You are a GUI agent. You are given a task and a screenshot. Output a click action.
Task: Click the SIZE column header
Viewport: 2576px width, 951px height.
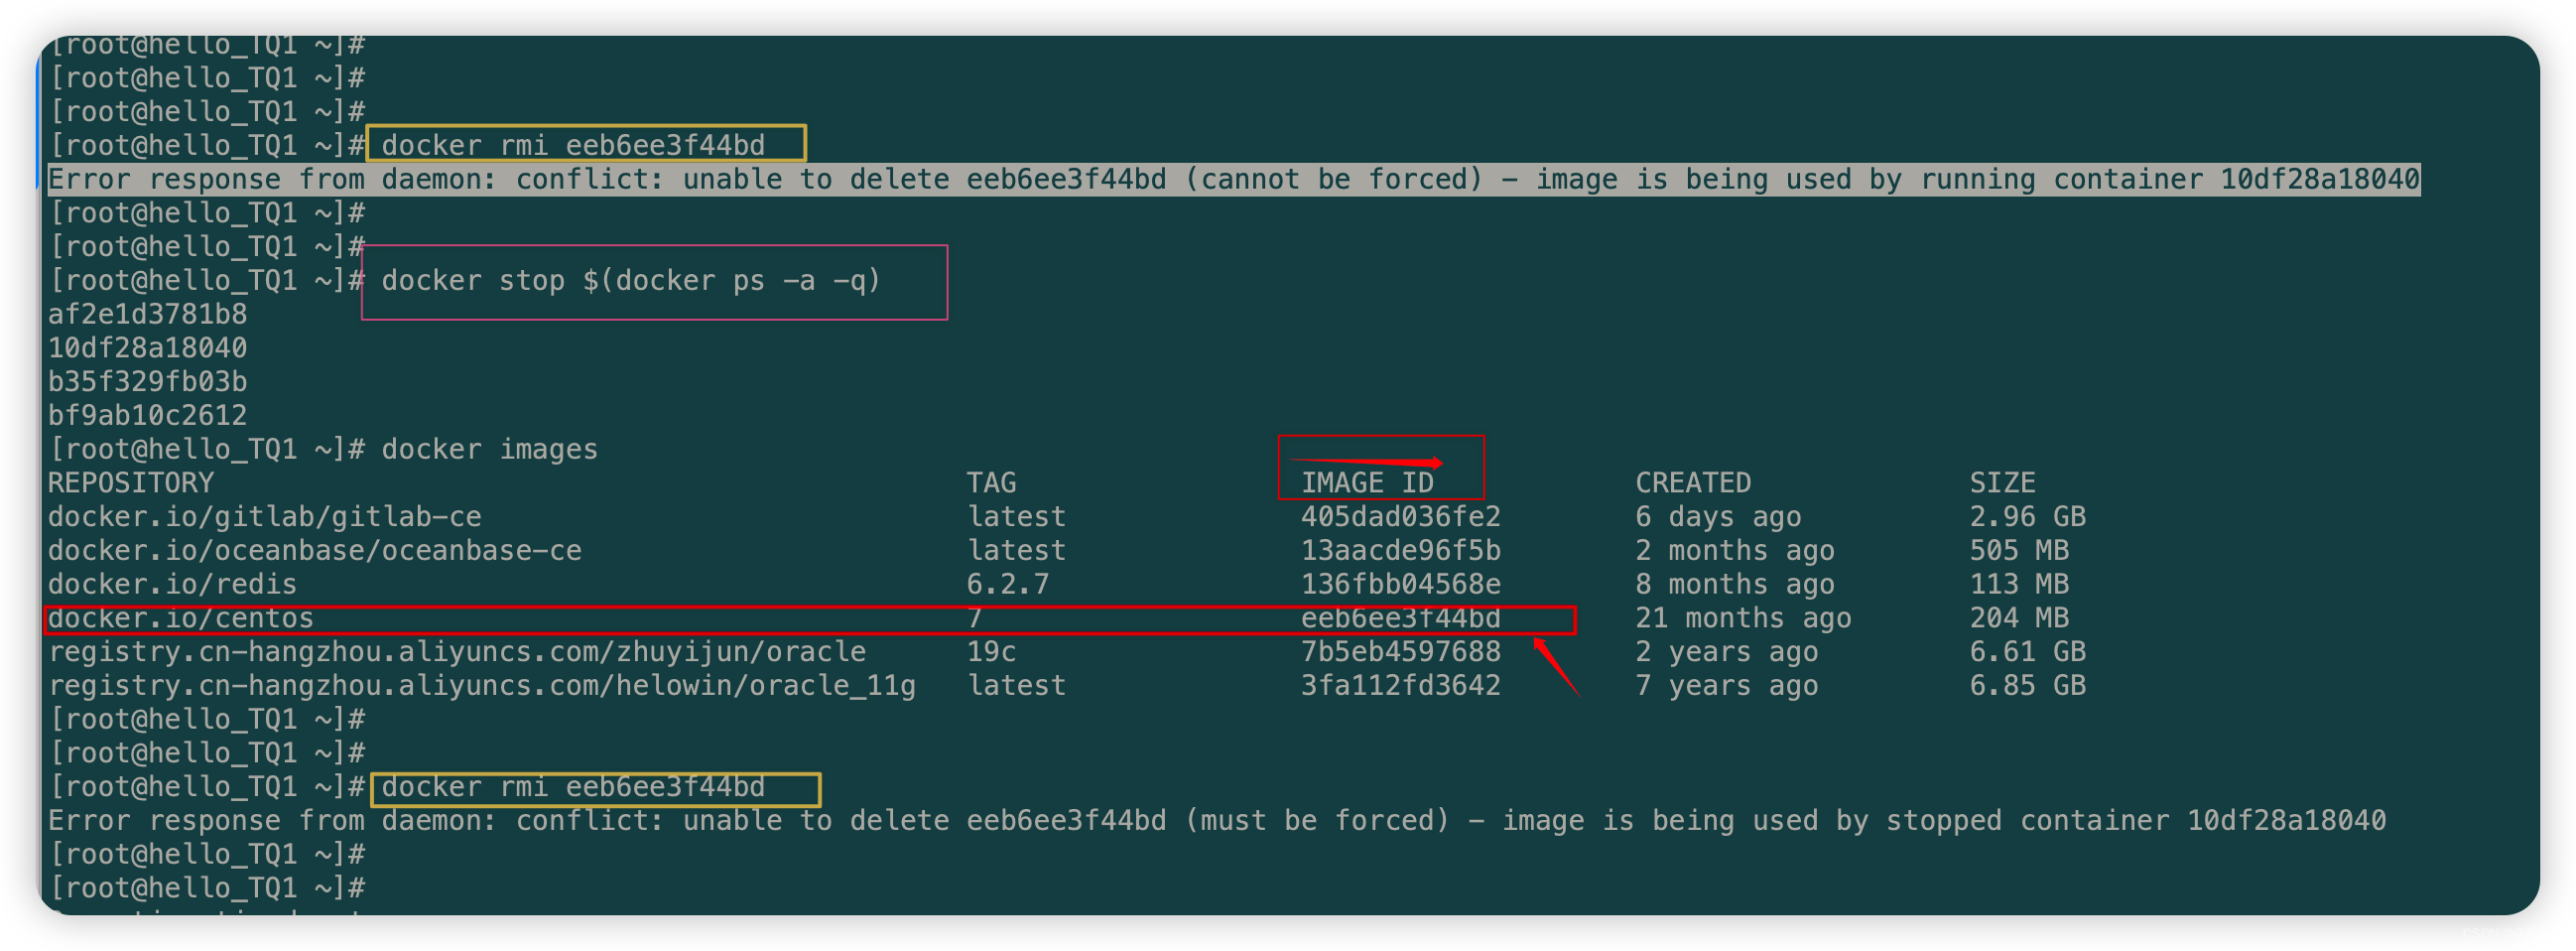coord(2002,484)
